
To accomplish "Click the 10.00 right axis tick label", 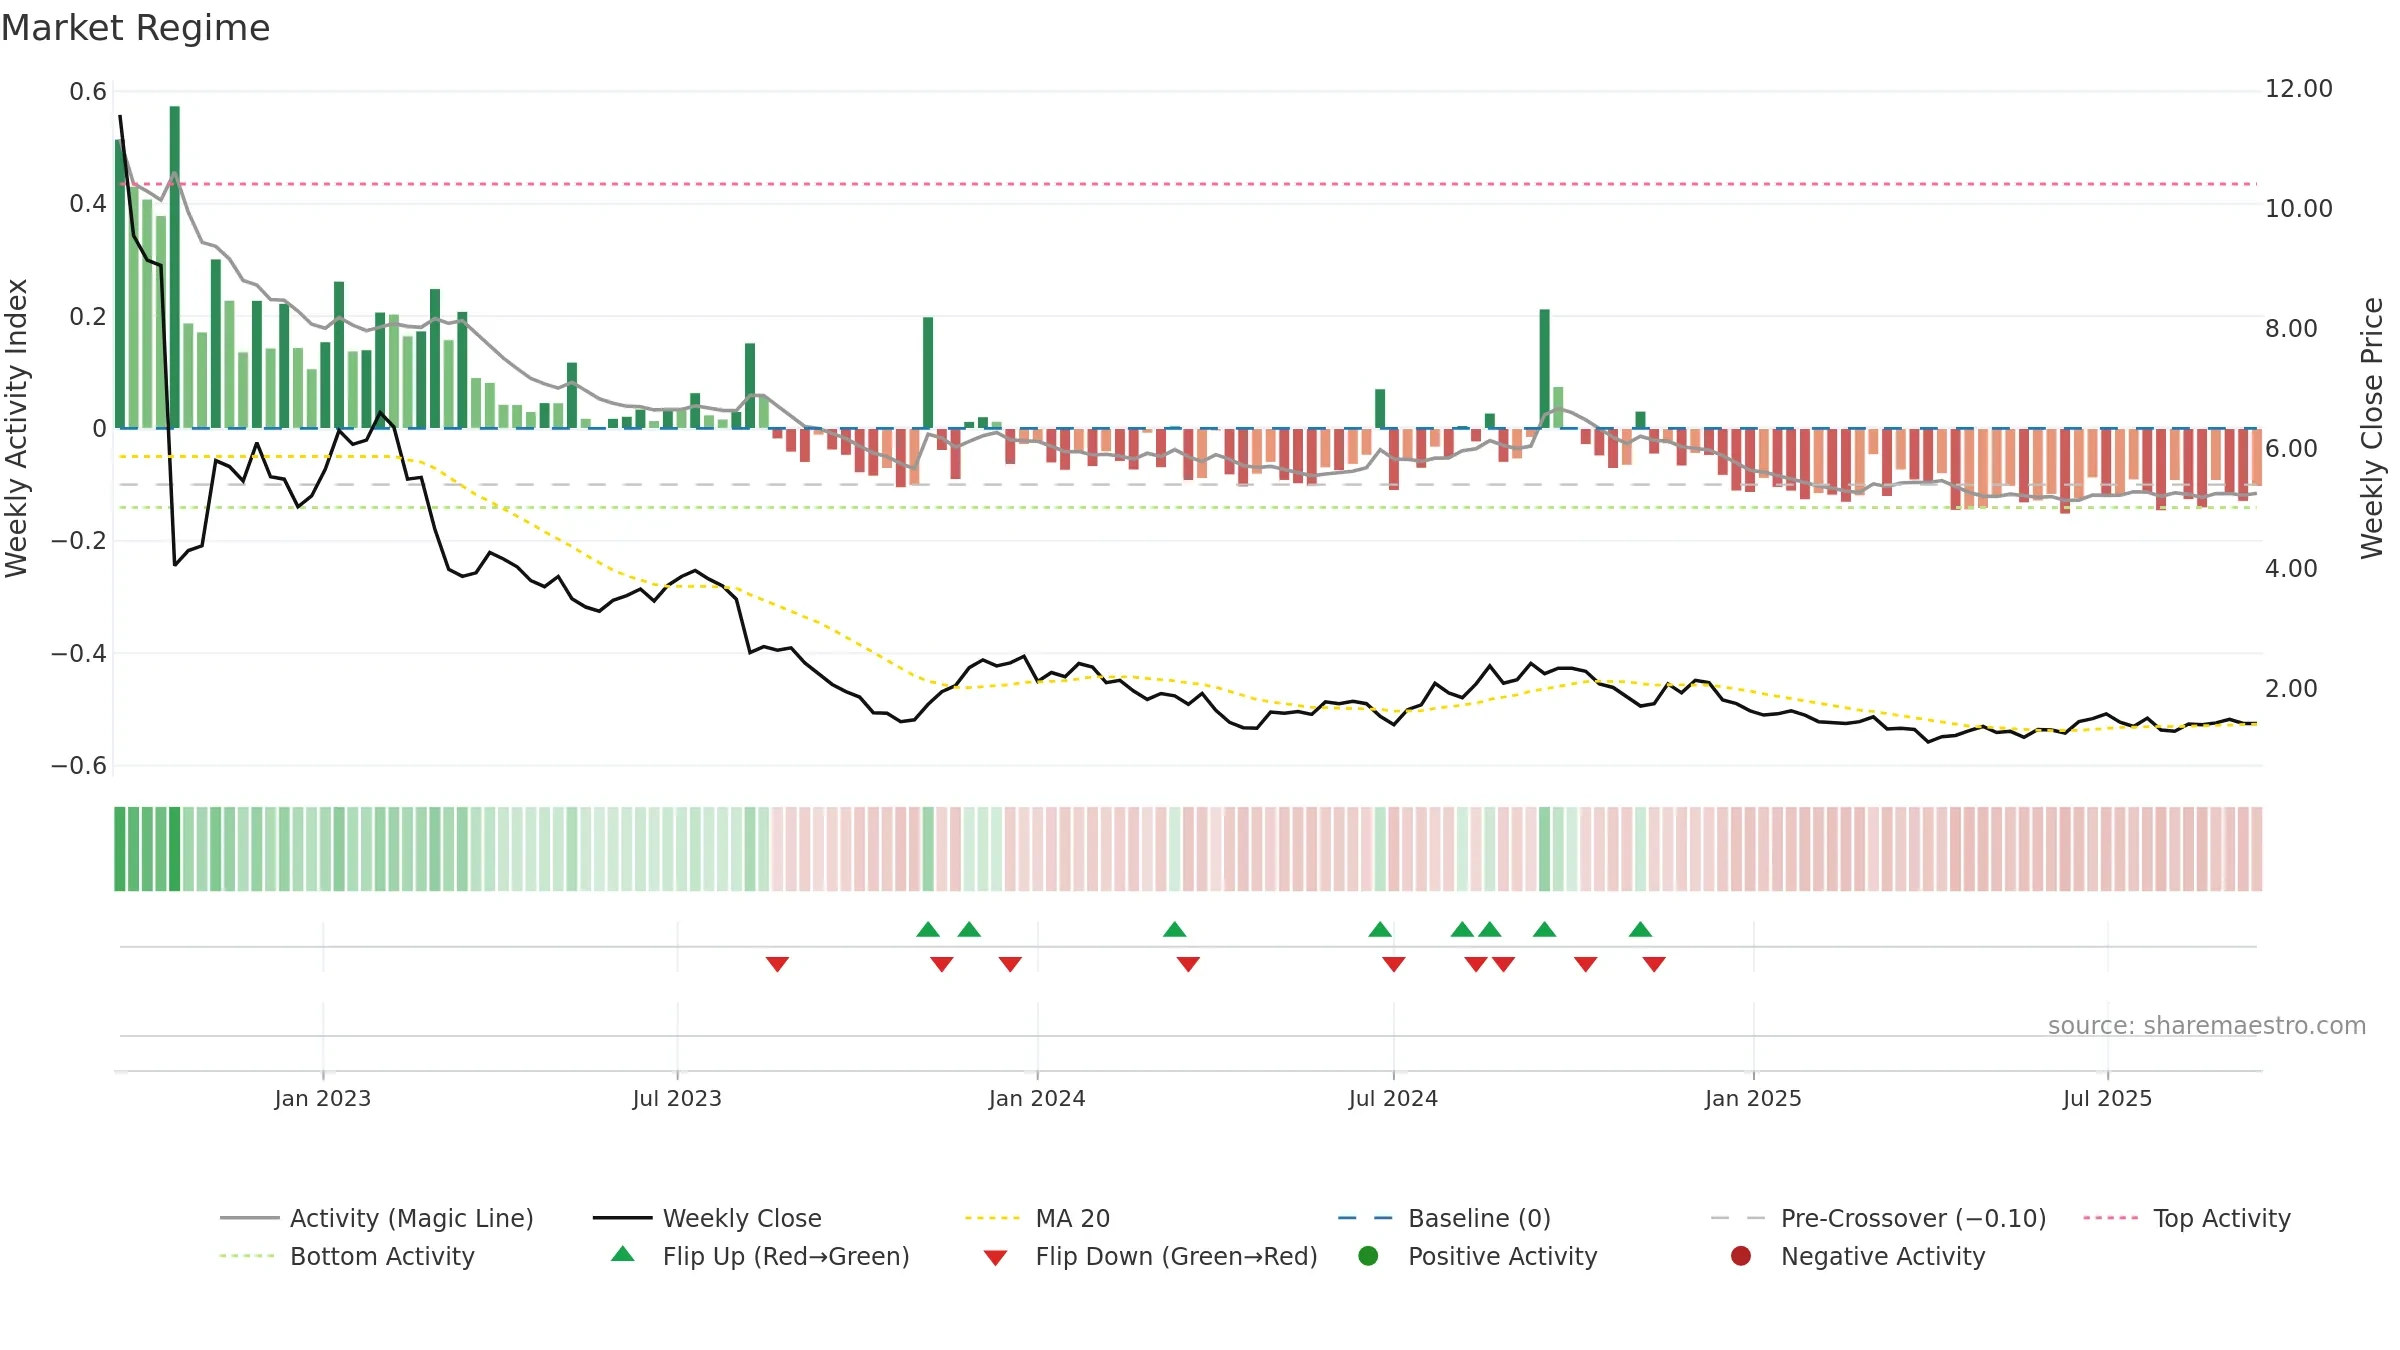I will 2298,209.
